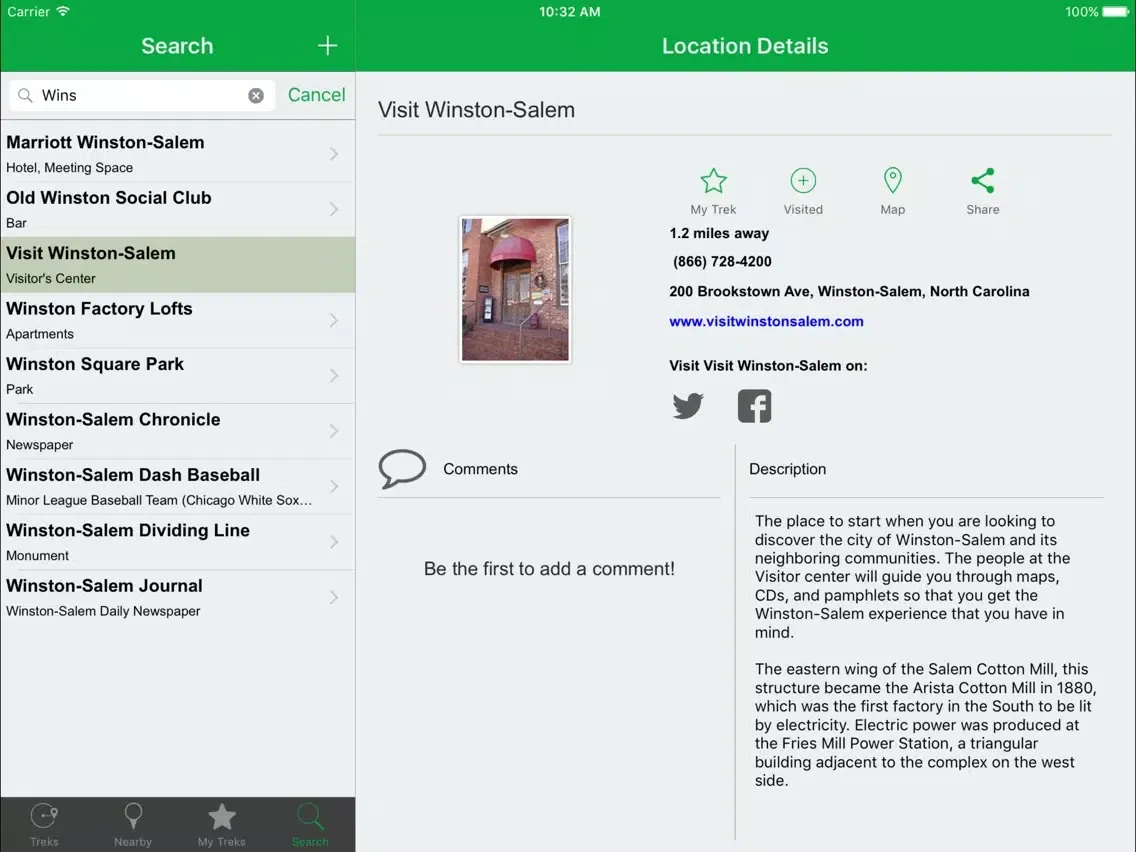
Task: Mark location as Visited
Action: (x=803, y=180)
